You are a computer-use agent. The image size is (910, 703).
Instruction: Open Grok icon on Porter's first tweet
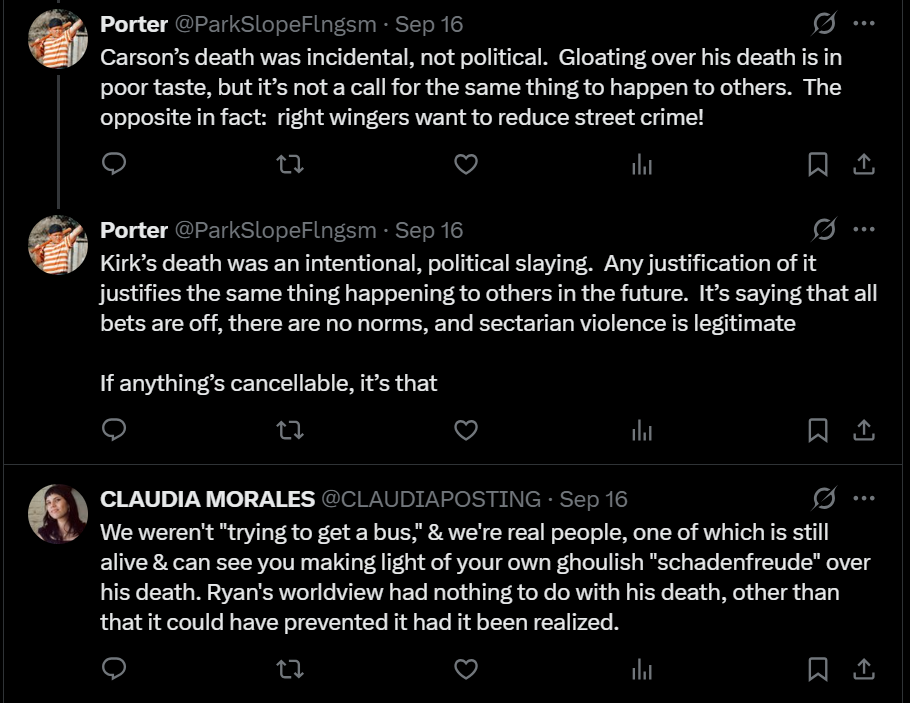click(x=825, y=23)
